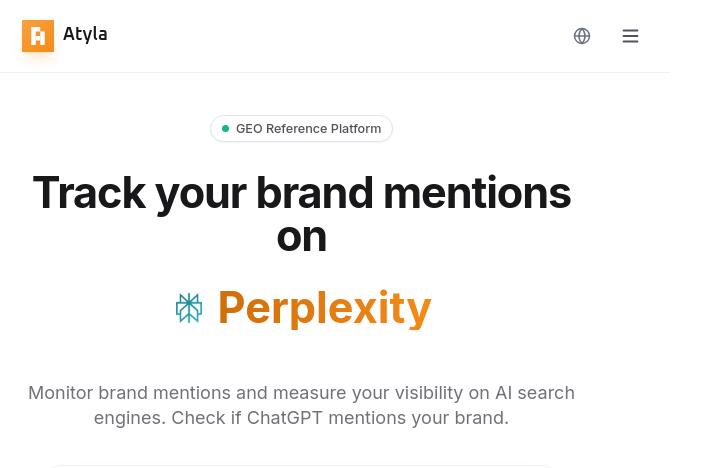Click the Atyla brand name text

click(85, 34)
